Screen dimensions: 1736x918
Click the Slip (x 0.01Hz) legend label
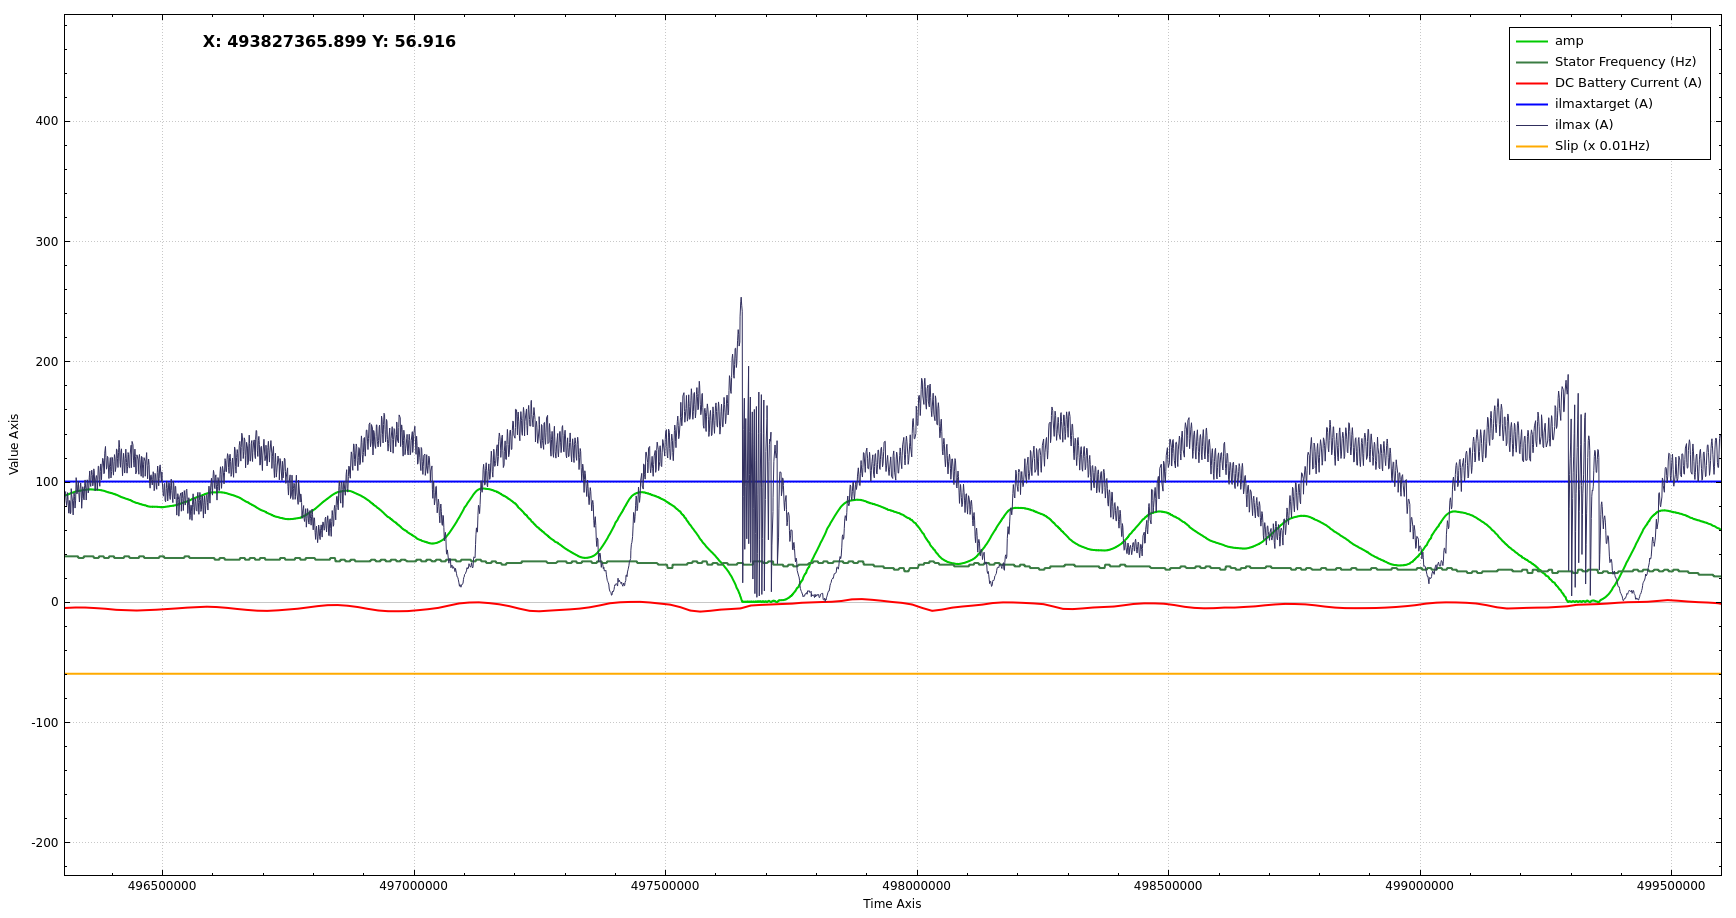coord(1601,146)
